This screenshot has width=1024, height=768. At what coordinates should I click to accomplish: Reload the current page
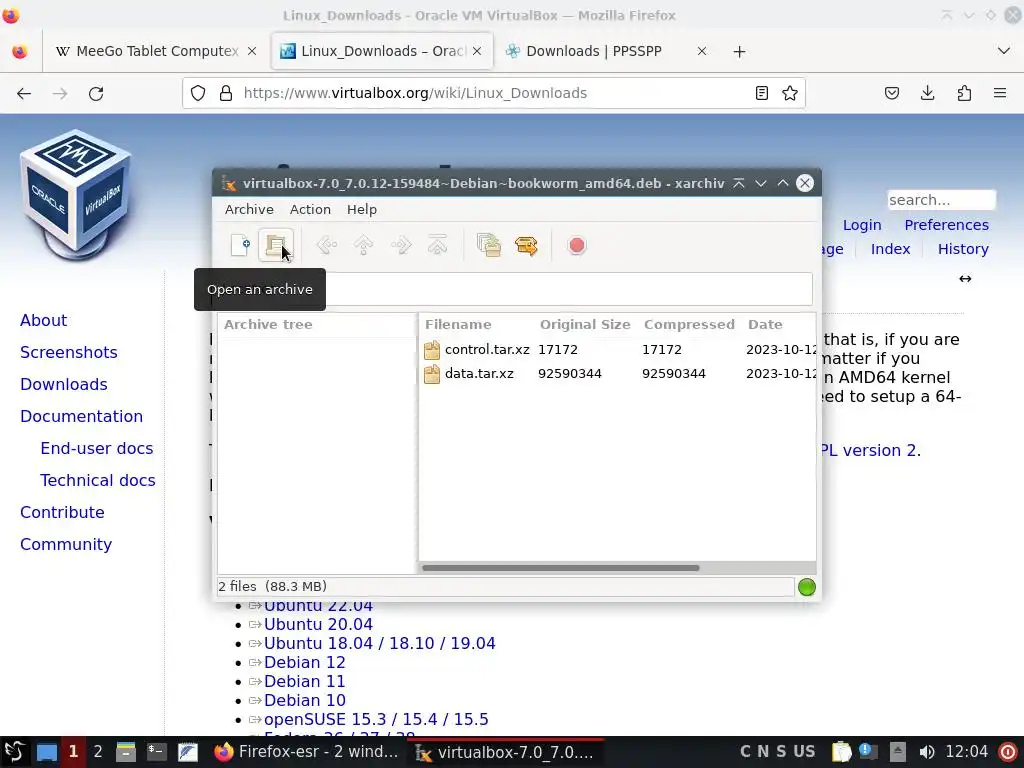click(96, 93)
